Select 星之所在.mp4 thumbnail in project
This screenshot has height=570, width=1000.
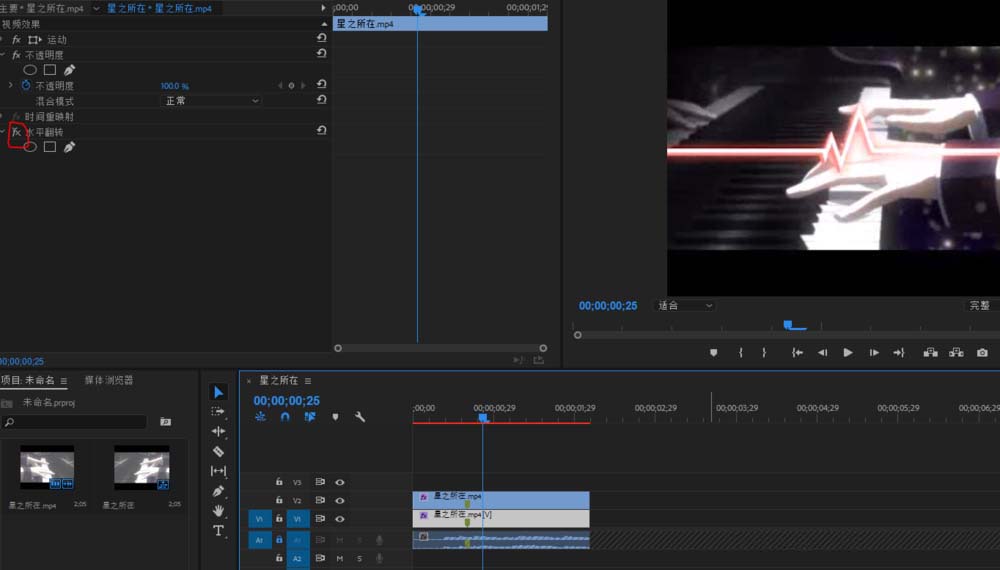pyautogui.click(x=47, y=468)
